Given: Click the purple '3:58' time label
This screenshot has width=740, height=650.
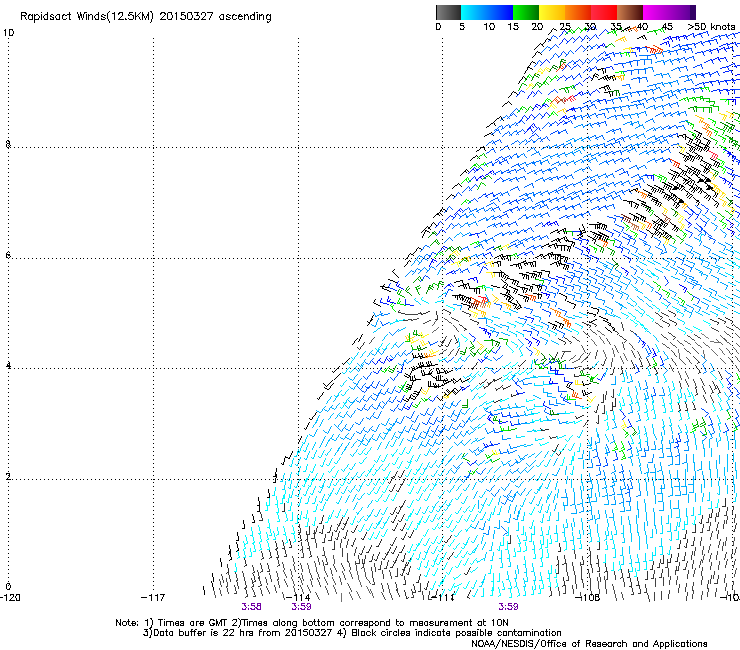Looking at the screenshot, I should pos(251,607).
